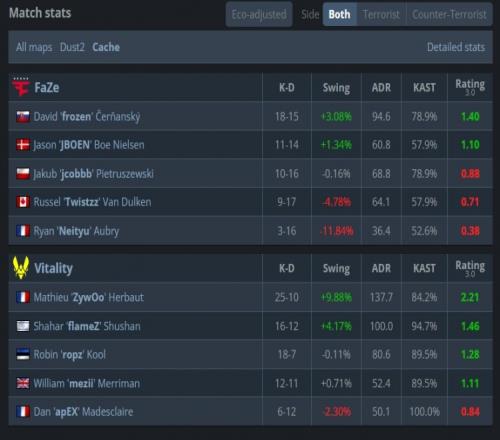
Task: Open ZywOo's player profile
Action: [88, 297]
